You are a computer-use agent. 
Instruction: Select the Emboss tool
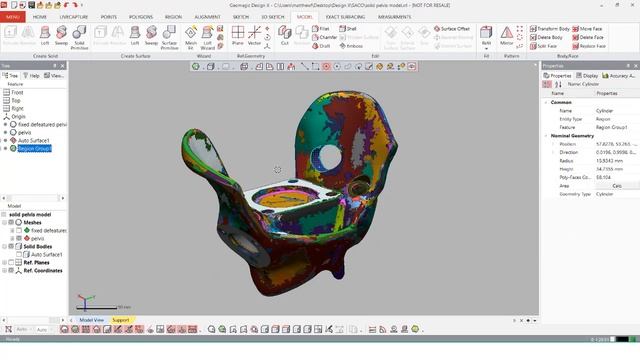point(351,46)
